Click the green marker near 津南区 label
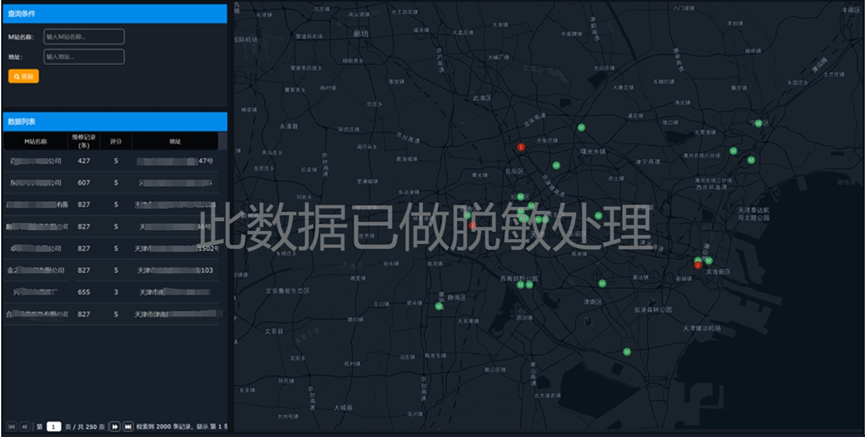865x437 pixels. pos(602,284)
